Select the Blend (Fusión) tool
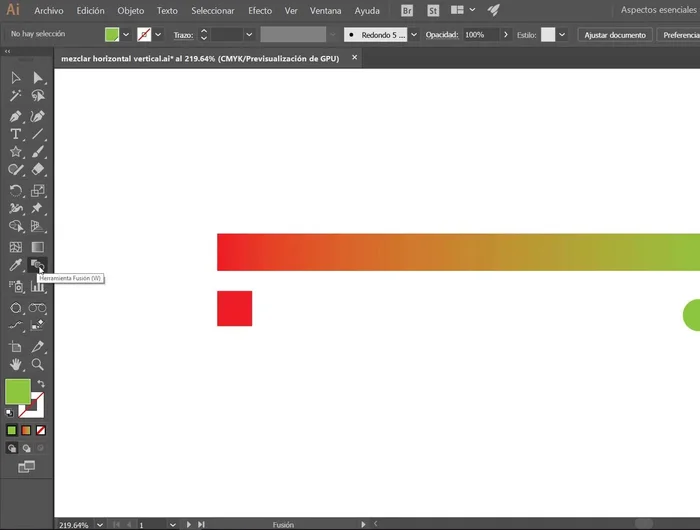This screenshot has height=530, width=700. (37, 266)
